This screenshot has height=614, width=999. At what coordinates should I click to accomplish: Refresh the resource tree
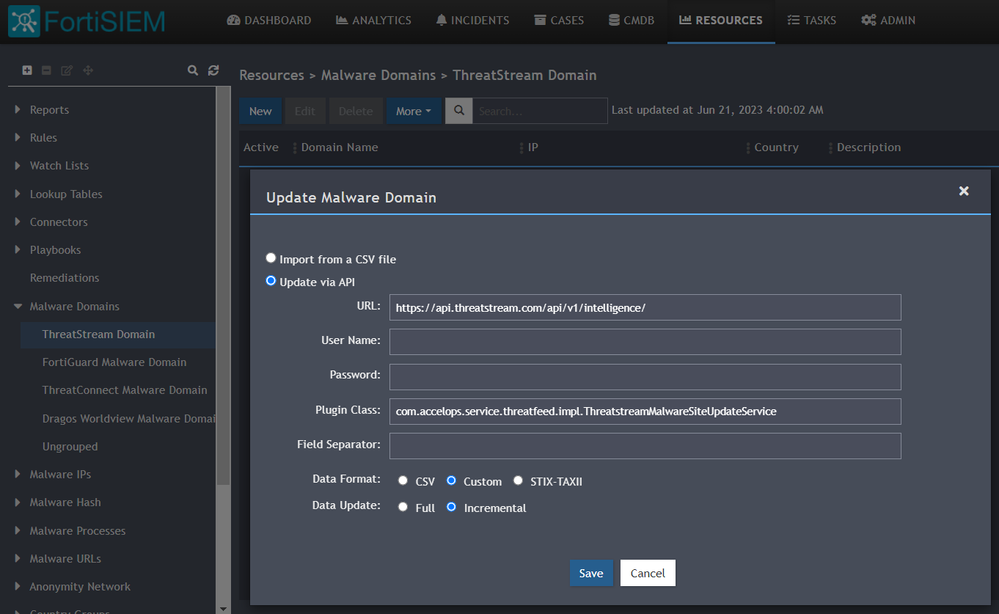click(x=213, y=71)
